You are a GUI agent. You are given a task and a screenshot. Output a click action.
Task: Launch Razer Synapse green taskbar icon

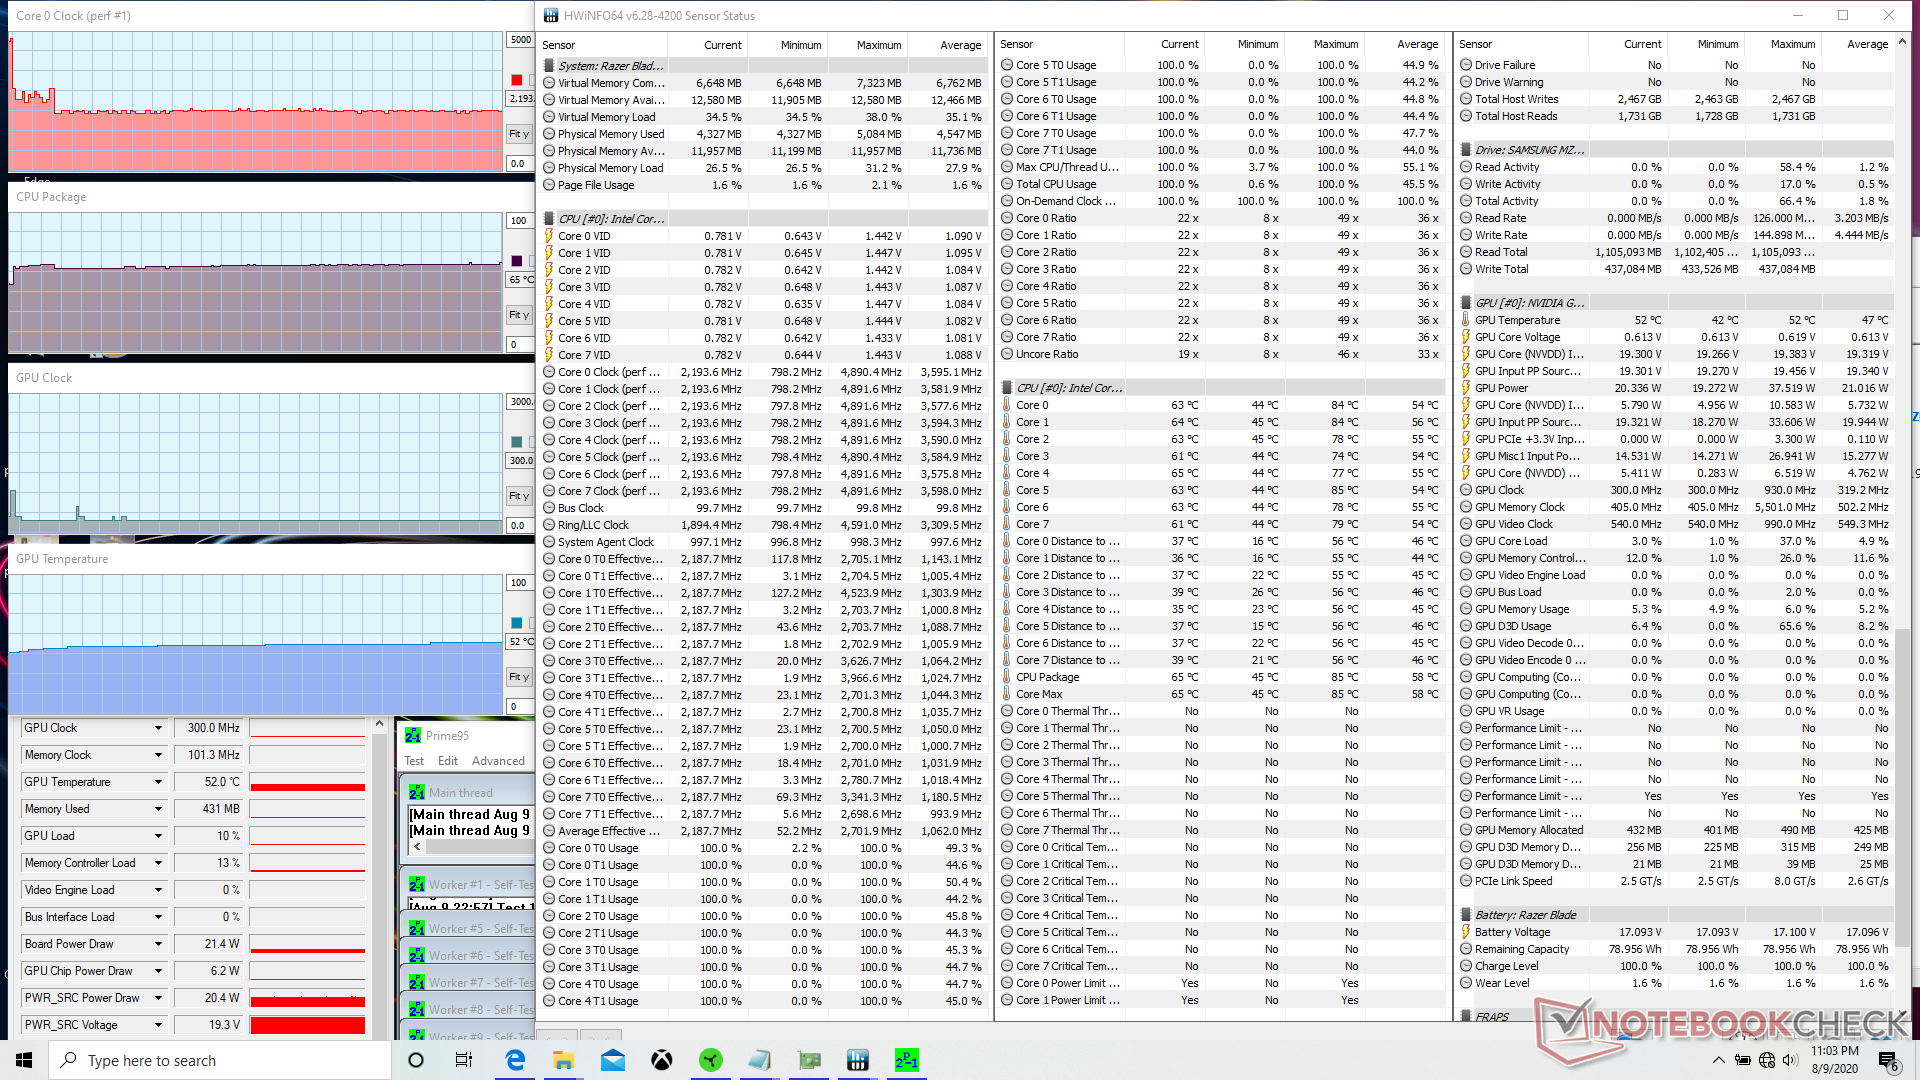(x=711, y=1060)
